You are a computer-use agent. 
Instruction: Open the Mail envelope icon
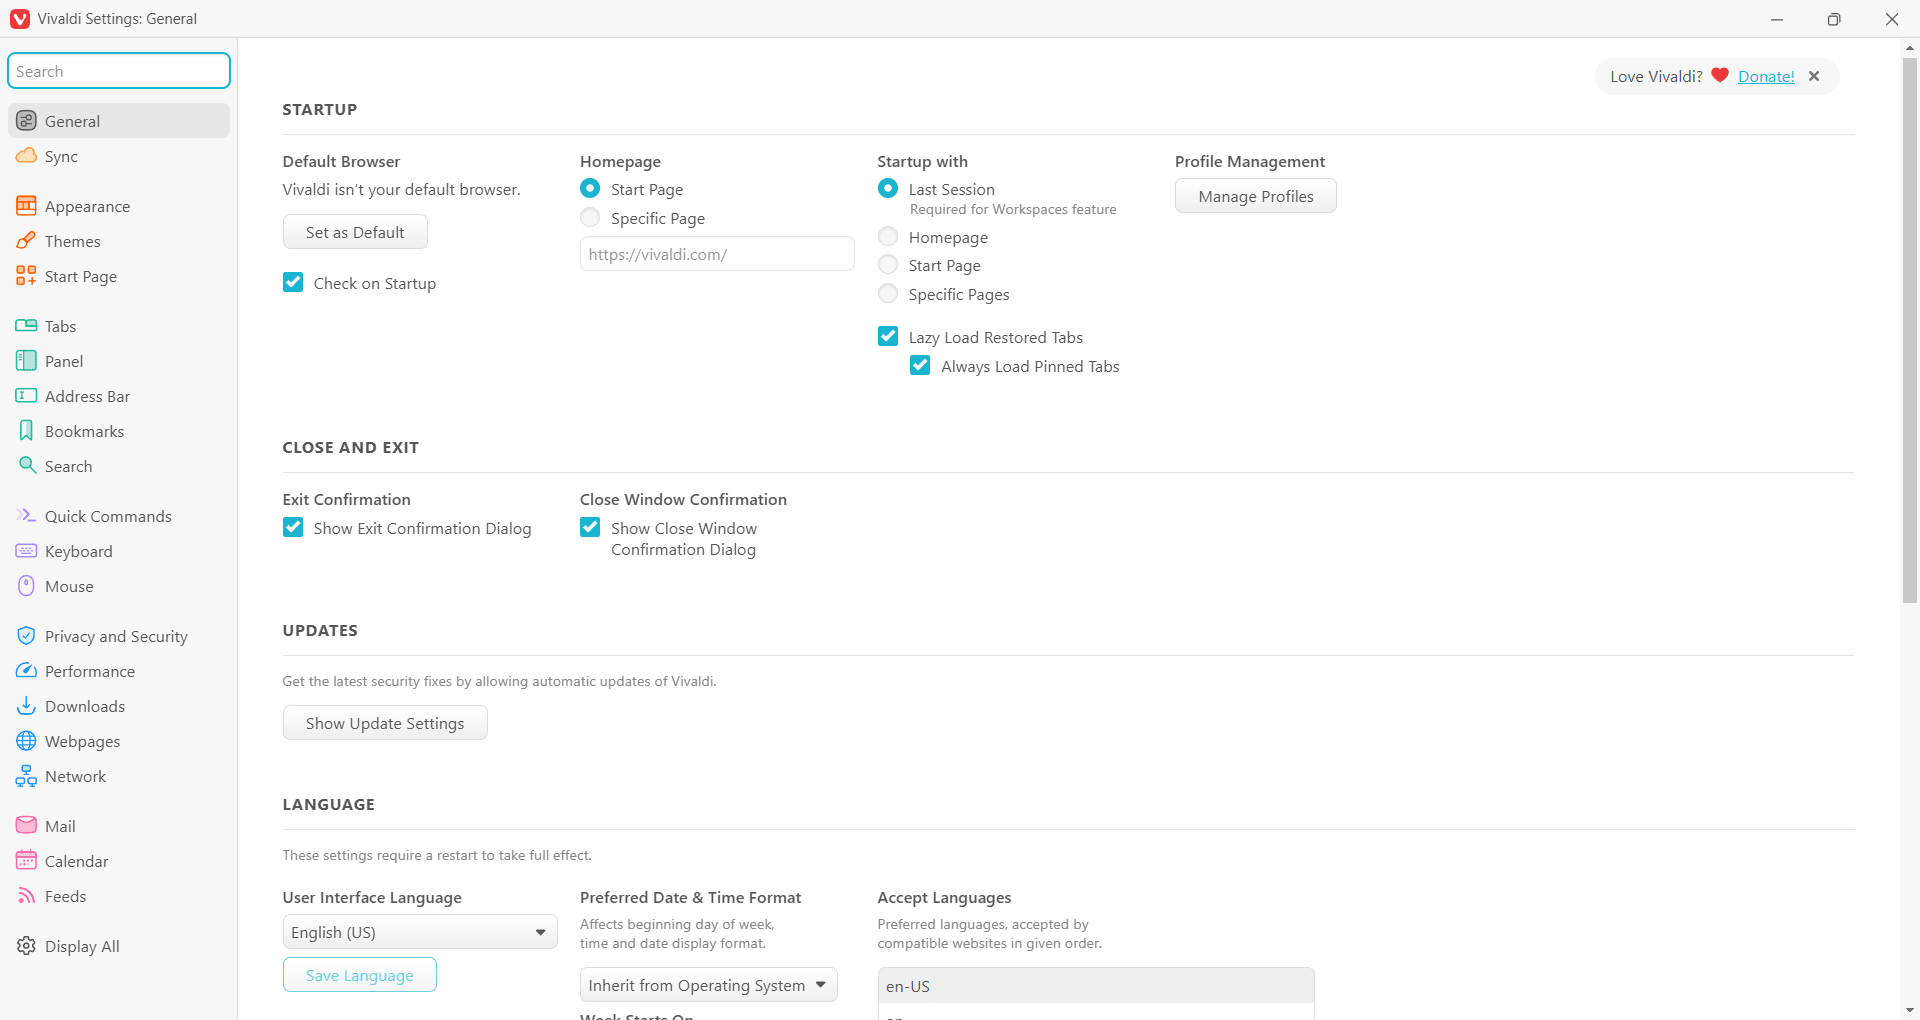26,826
